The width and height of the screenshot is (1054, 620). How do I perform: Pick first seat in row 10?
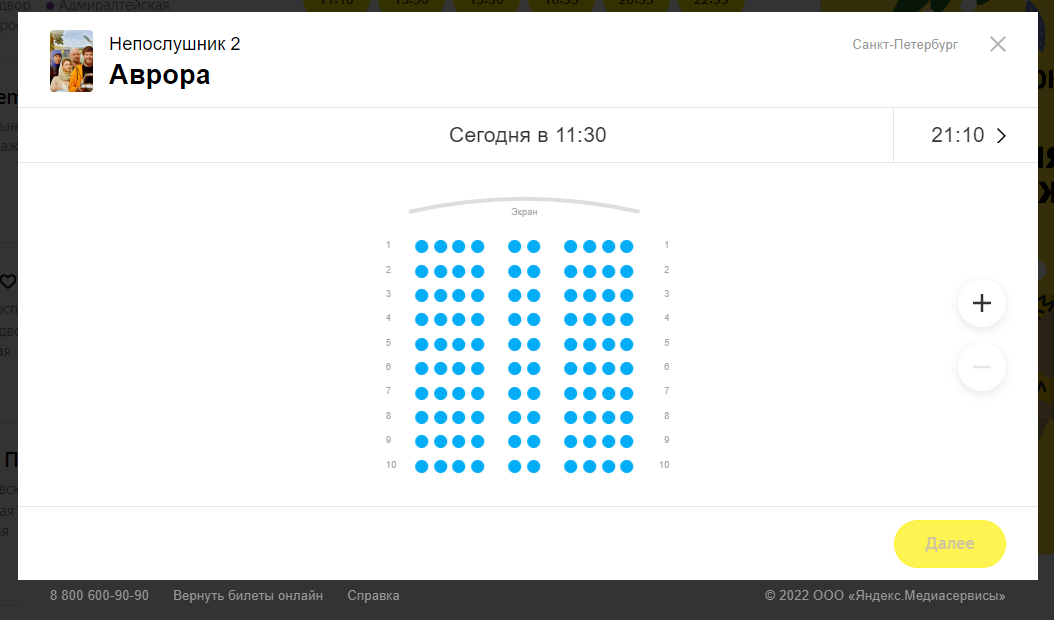pyautogui.click(x=421, y=467)
